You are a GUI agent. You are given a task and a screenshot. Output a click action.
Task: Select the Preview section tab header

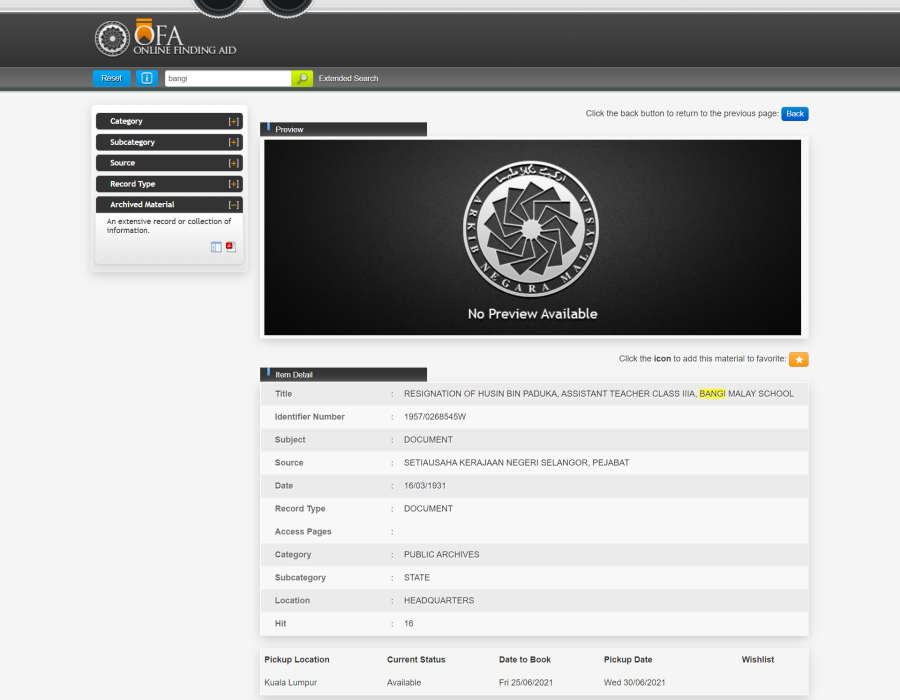click(x=343, y=130)
